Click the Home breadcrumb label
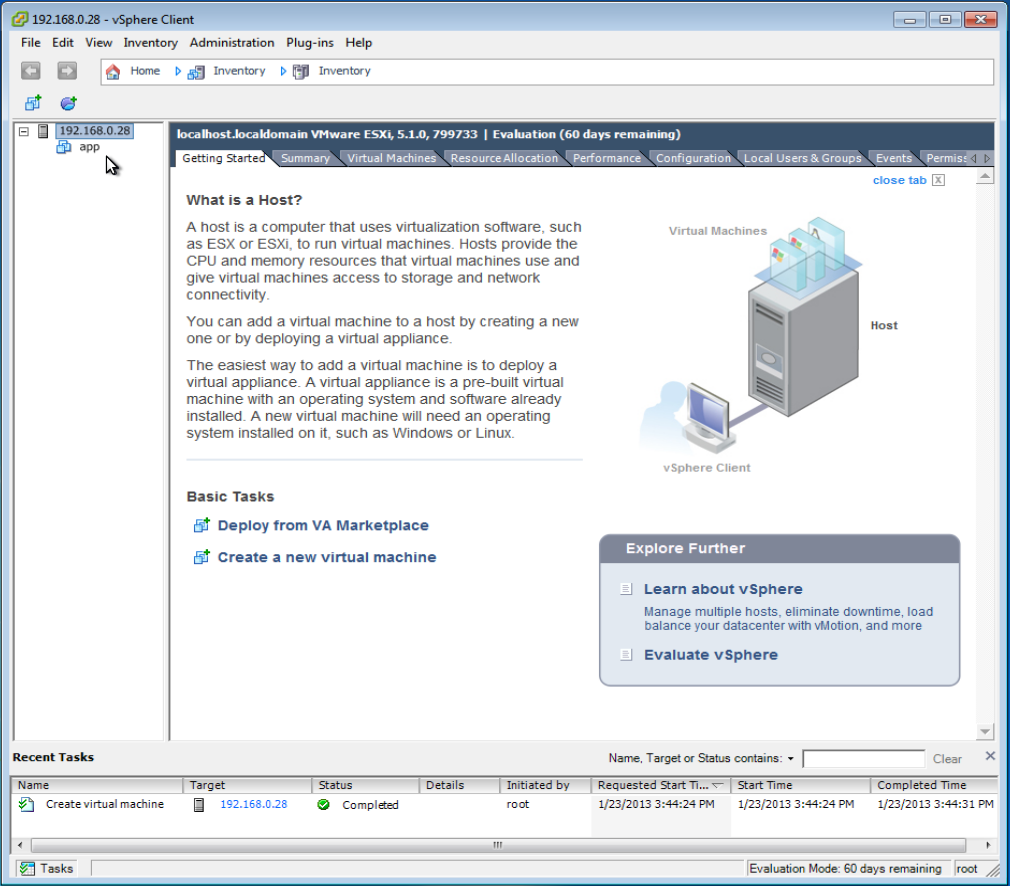The height and width of the screenshot is (886, 1010). (145, 71)
